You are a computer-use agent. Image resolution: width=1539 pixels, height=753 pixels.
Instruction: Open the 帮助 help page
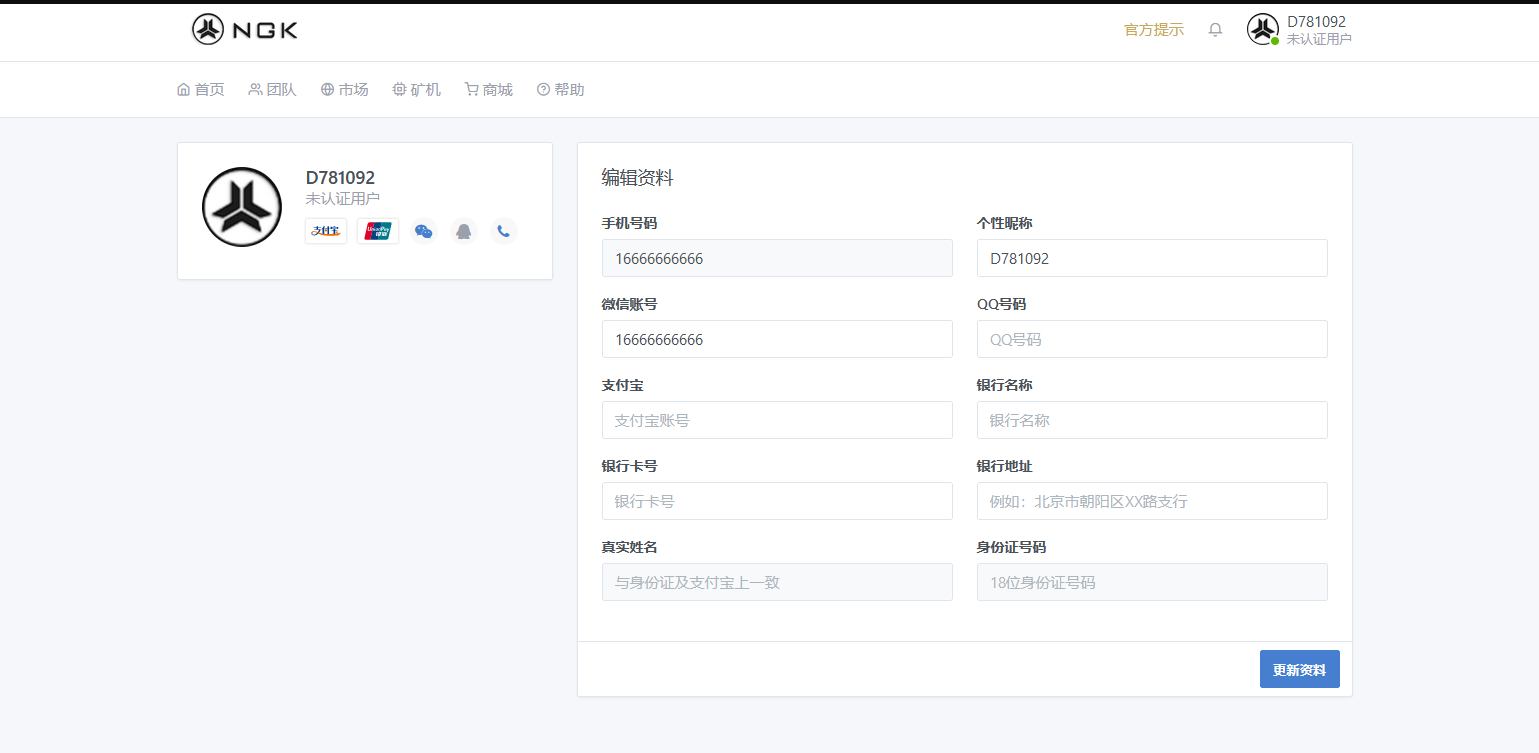pyautogui.click(x=561, y=90)
